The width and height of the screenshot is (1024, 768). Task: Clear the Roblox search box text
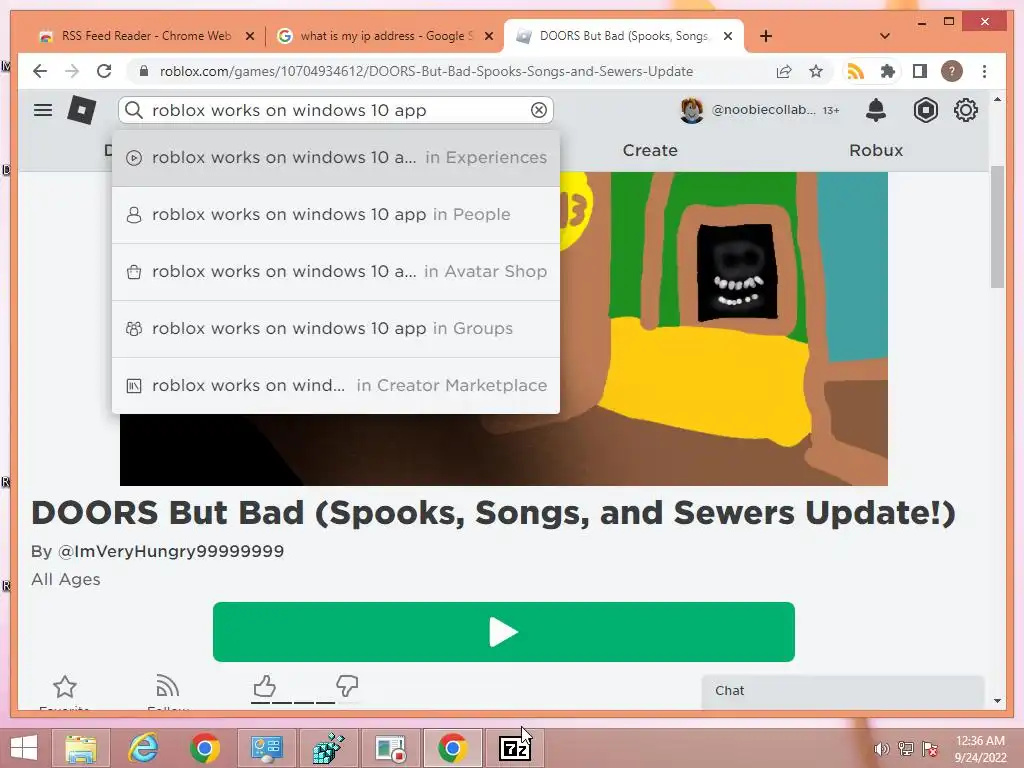click(x=539, y=110)
